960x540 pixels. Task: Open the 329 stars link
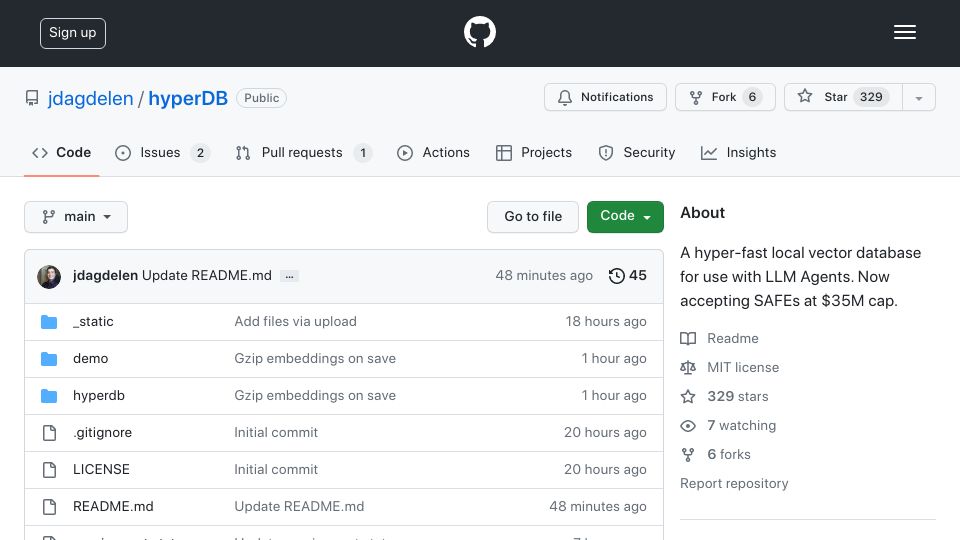tap(737, 396)
